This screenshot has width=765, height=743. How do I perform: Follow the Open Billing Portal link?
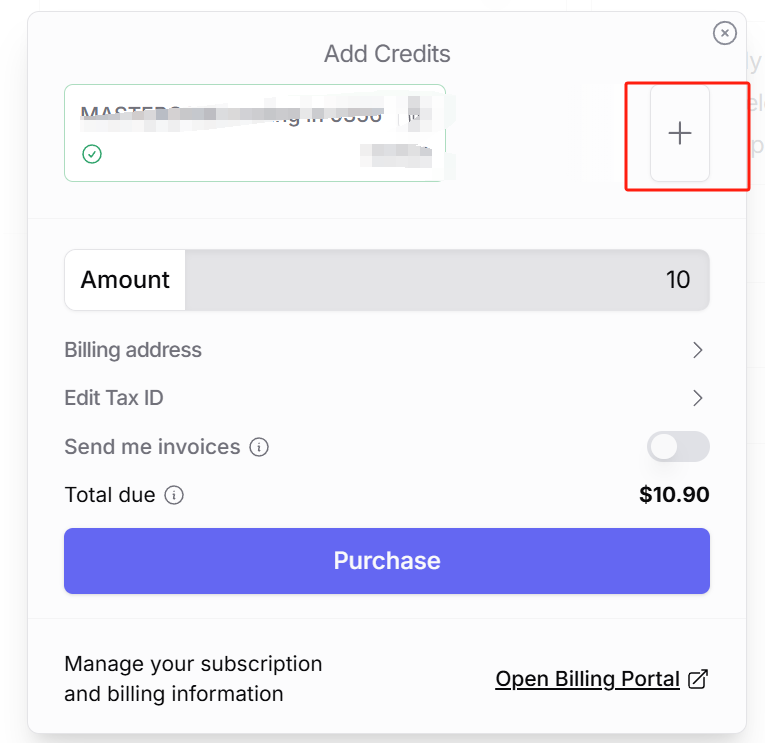click(587, 679)
